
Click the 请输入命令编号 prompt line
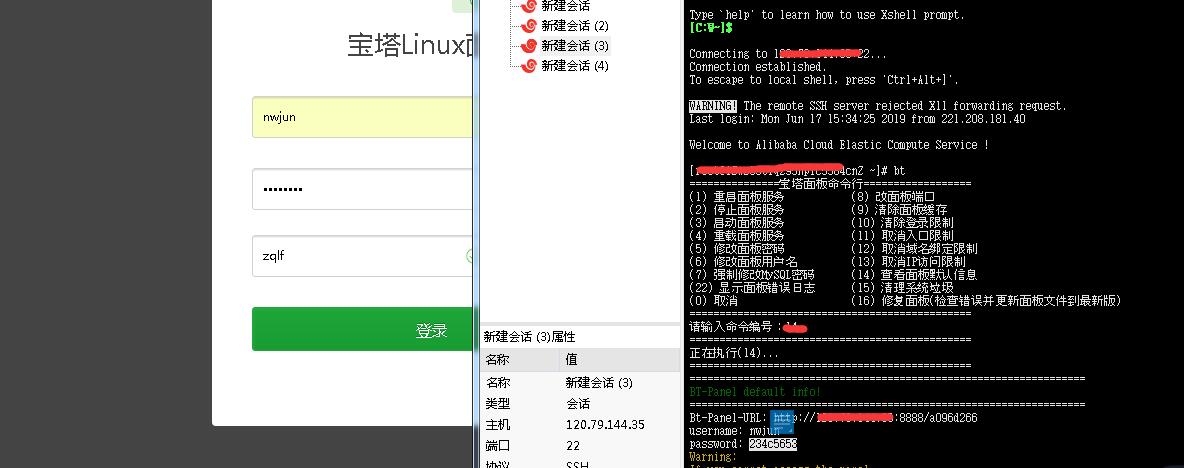(748, 327)
